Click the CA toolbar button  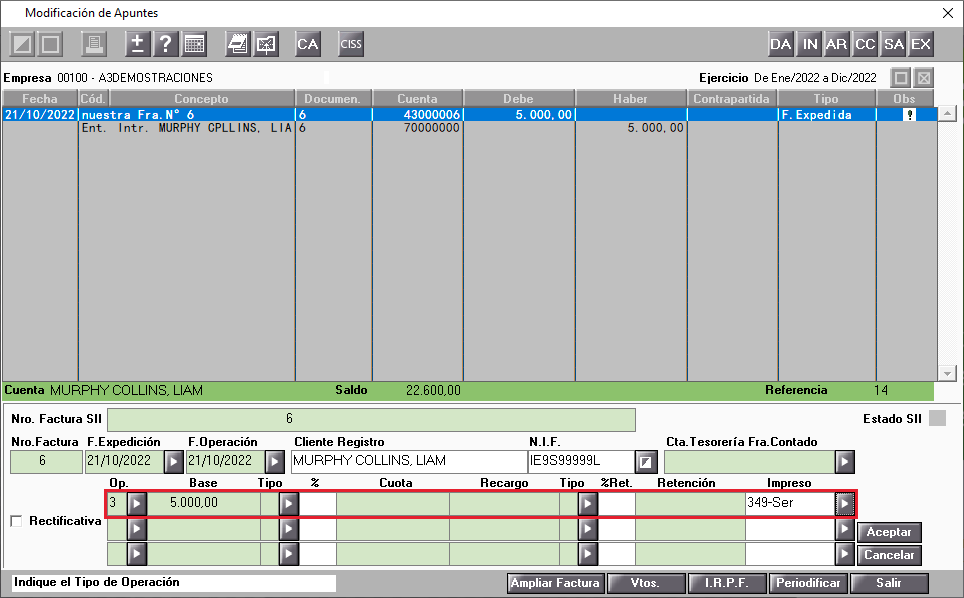click(307, 44)
